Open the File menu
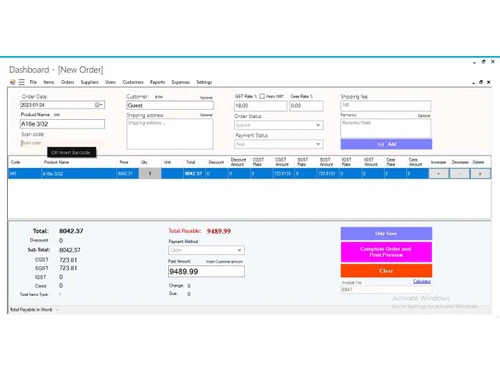Viewport: 500px width, 375px height. click(33, 82)
